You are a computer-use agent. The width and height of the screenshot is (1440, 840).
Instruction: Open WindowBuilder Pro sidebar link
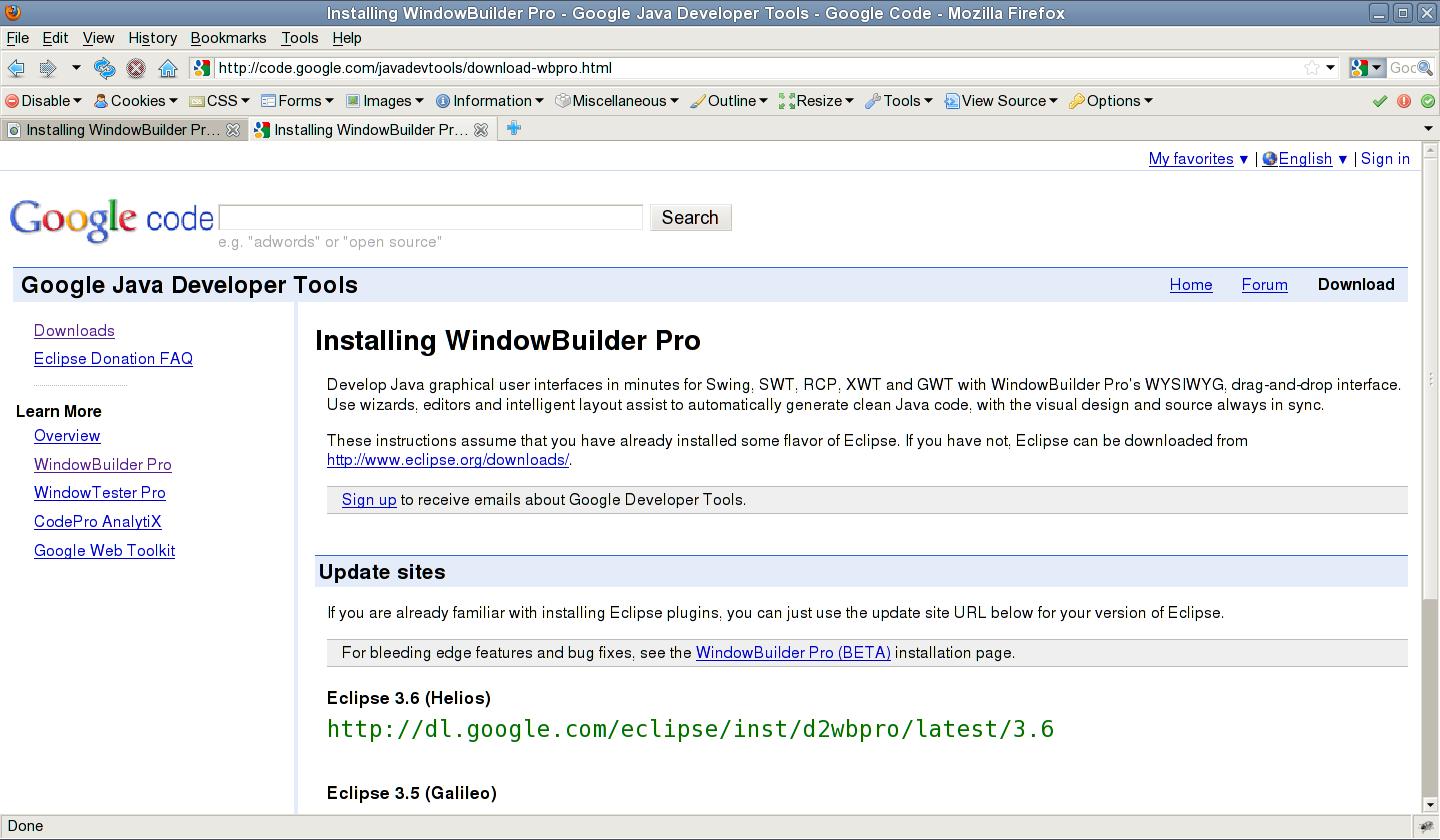coord(103,464)
